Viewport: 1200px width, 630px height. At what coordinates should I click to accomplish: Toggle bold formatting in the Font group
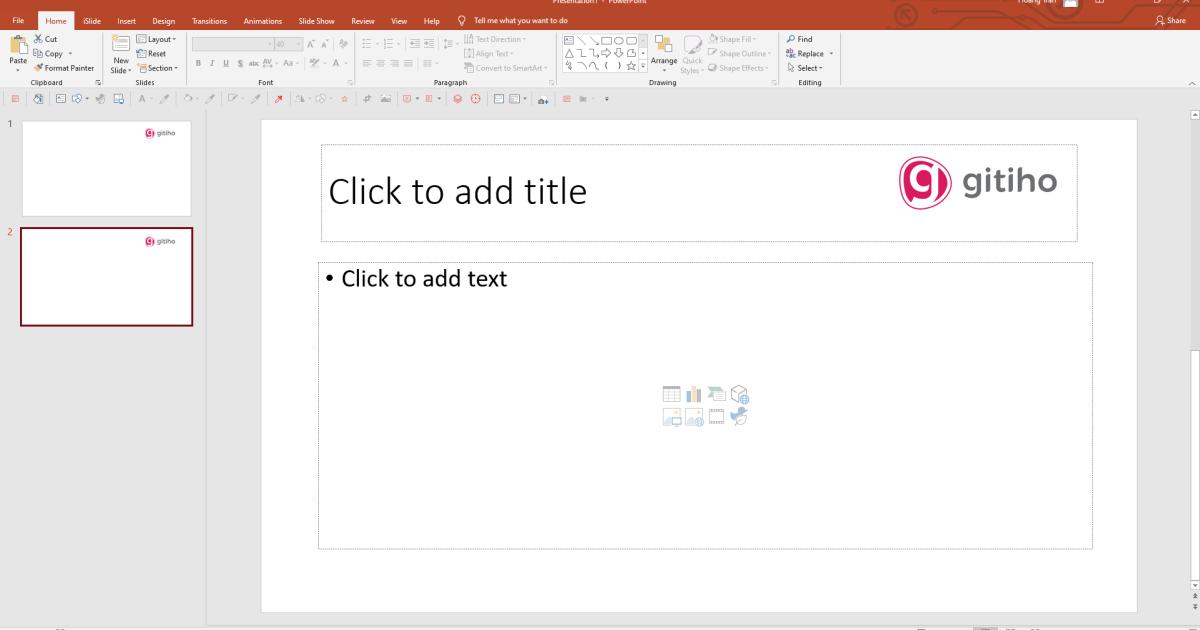click(x=199, y=63)
